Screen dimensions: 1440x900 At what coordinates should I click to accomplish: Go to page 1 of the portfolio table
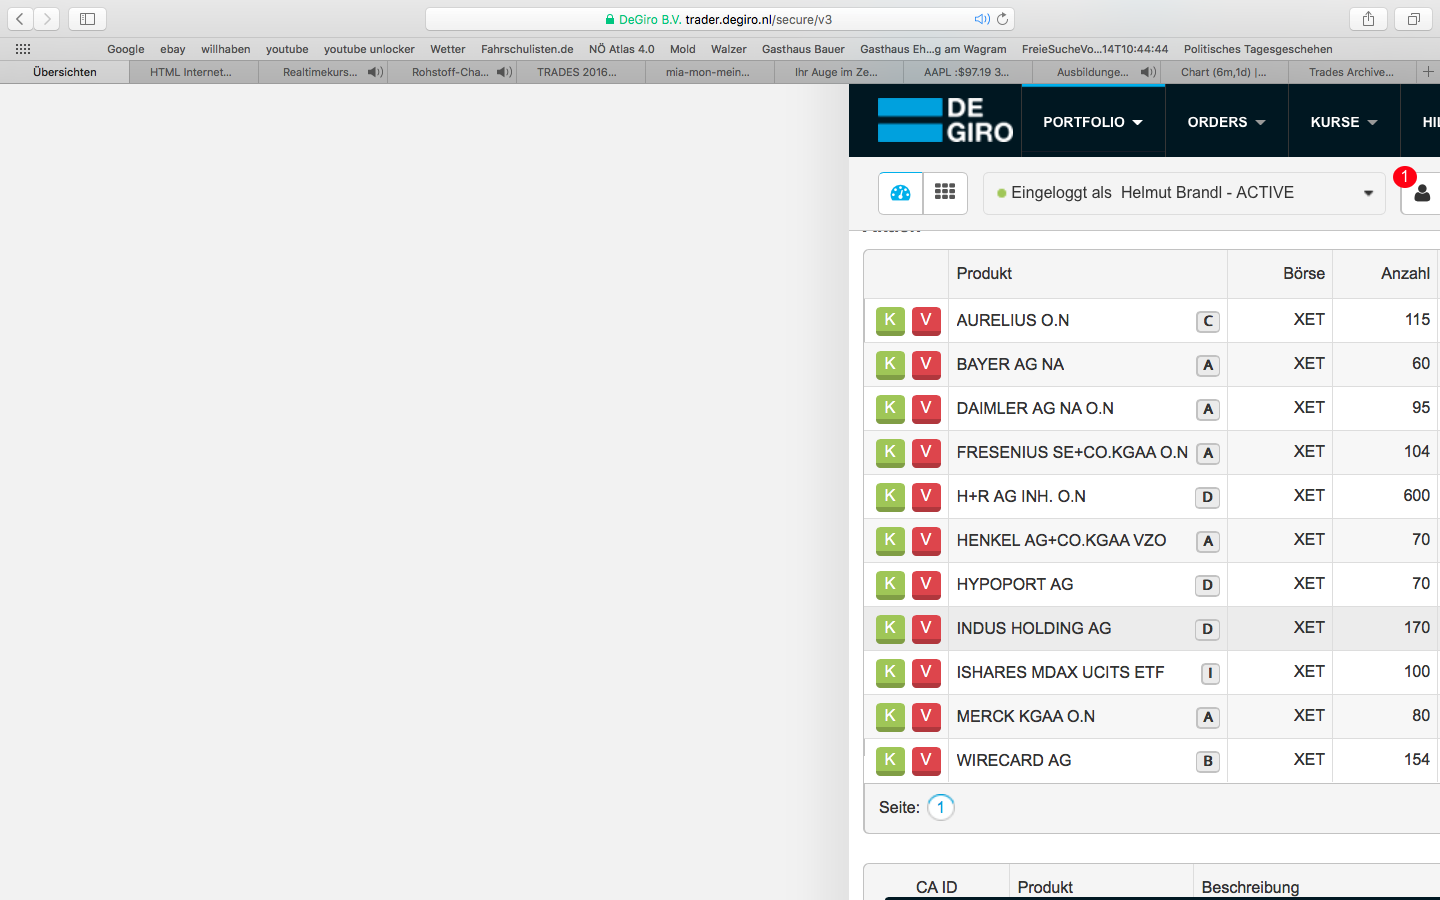coord(941,807)
